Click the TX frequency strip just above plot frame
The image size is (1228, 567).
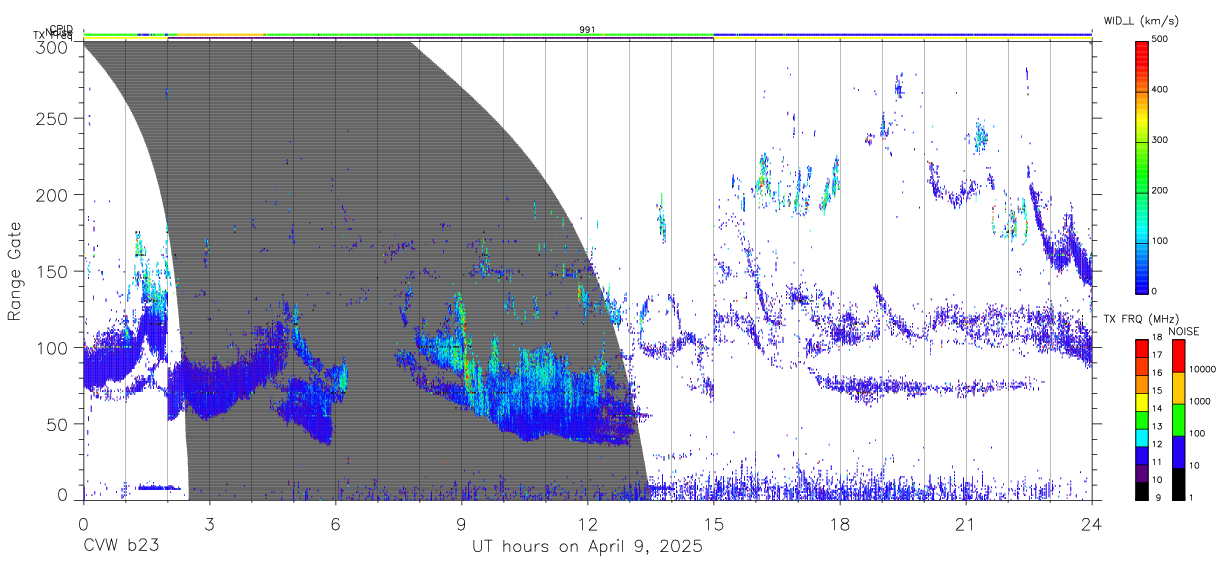(x=587, y=39)
